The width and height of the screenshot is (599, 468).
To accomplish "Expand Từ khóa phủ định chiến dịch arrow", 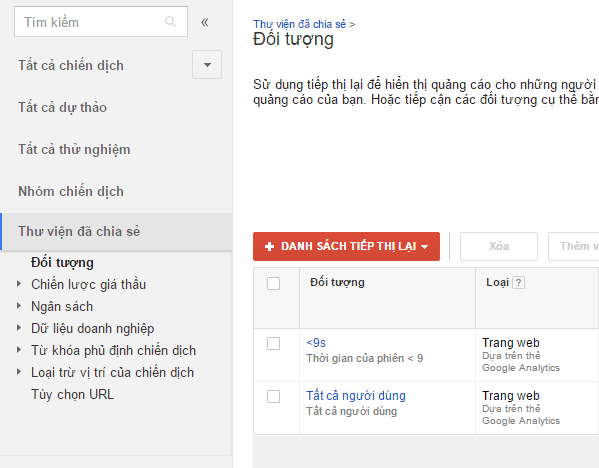I will 19,350.
